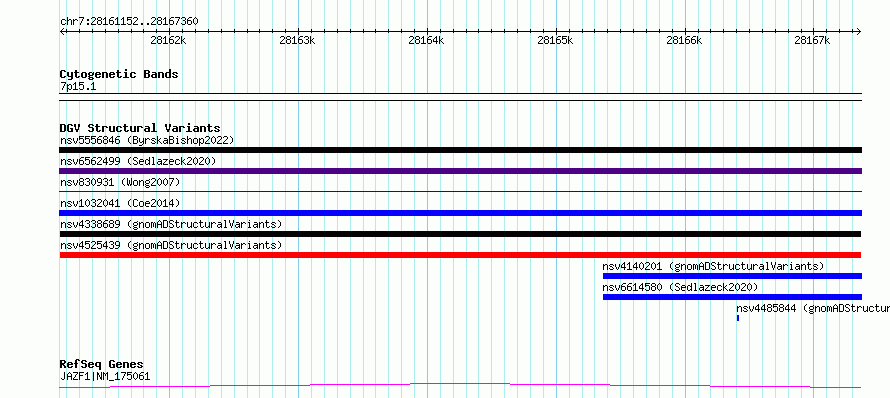Open nsv830931 (Wong2007) variant details
This screenshot has width=890, height=398.
click(120, 182)
